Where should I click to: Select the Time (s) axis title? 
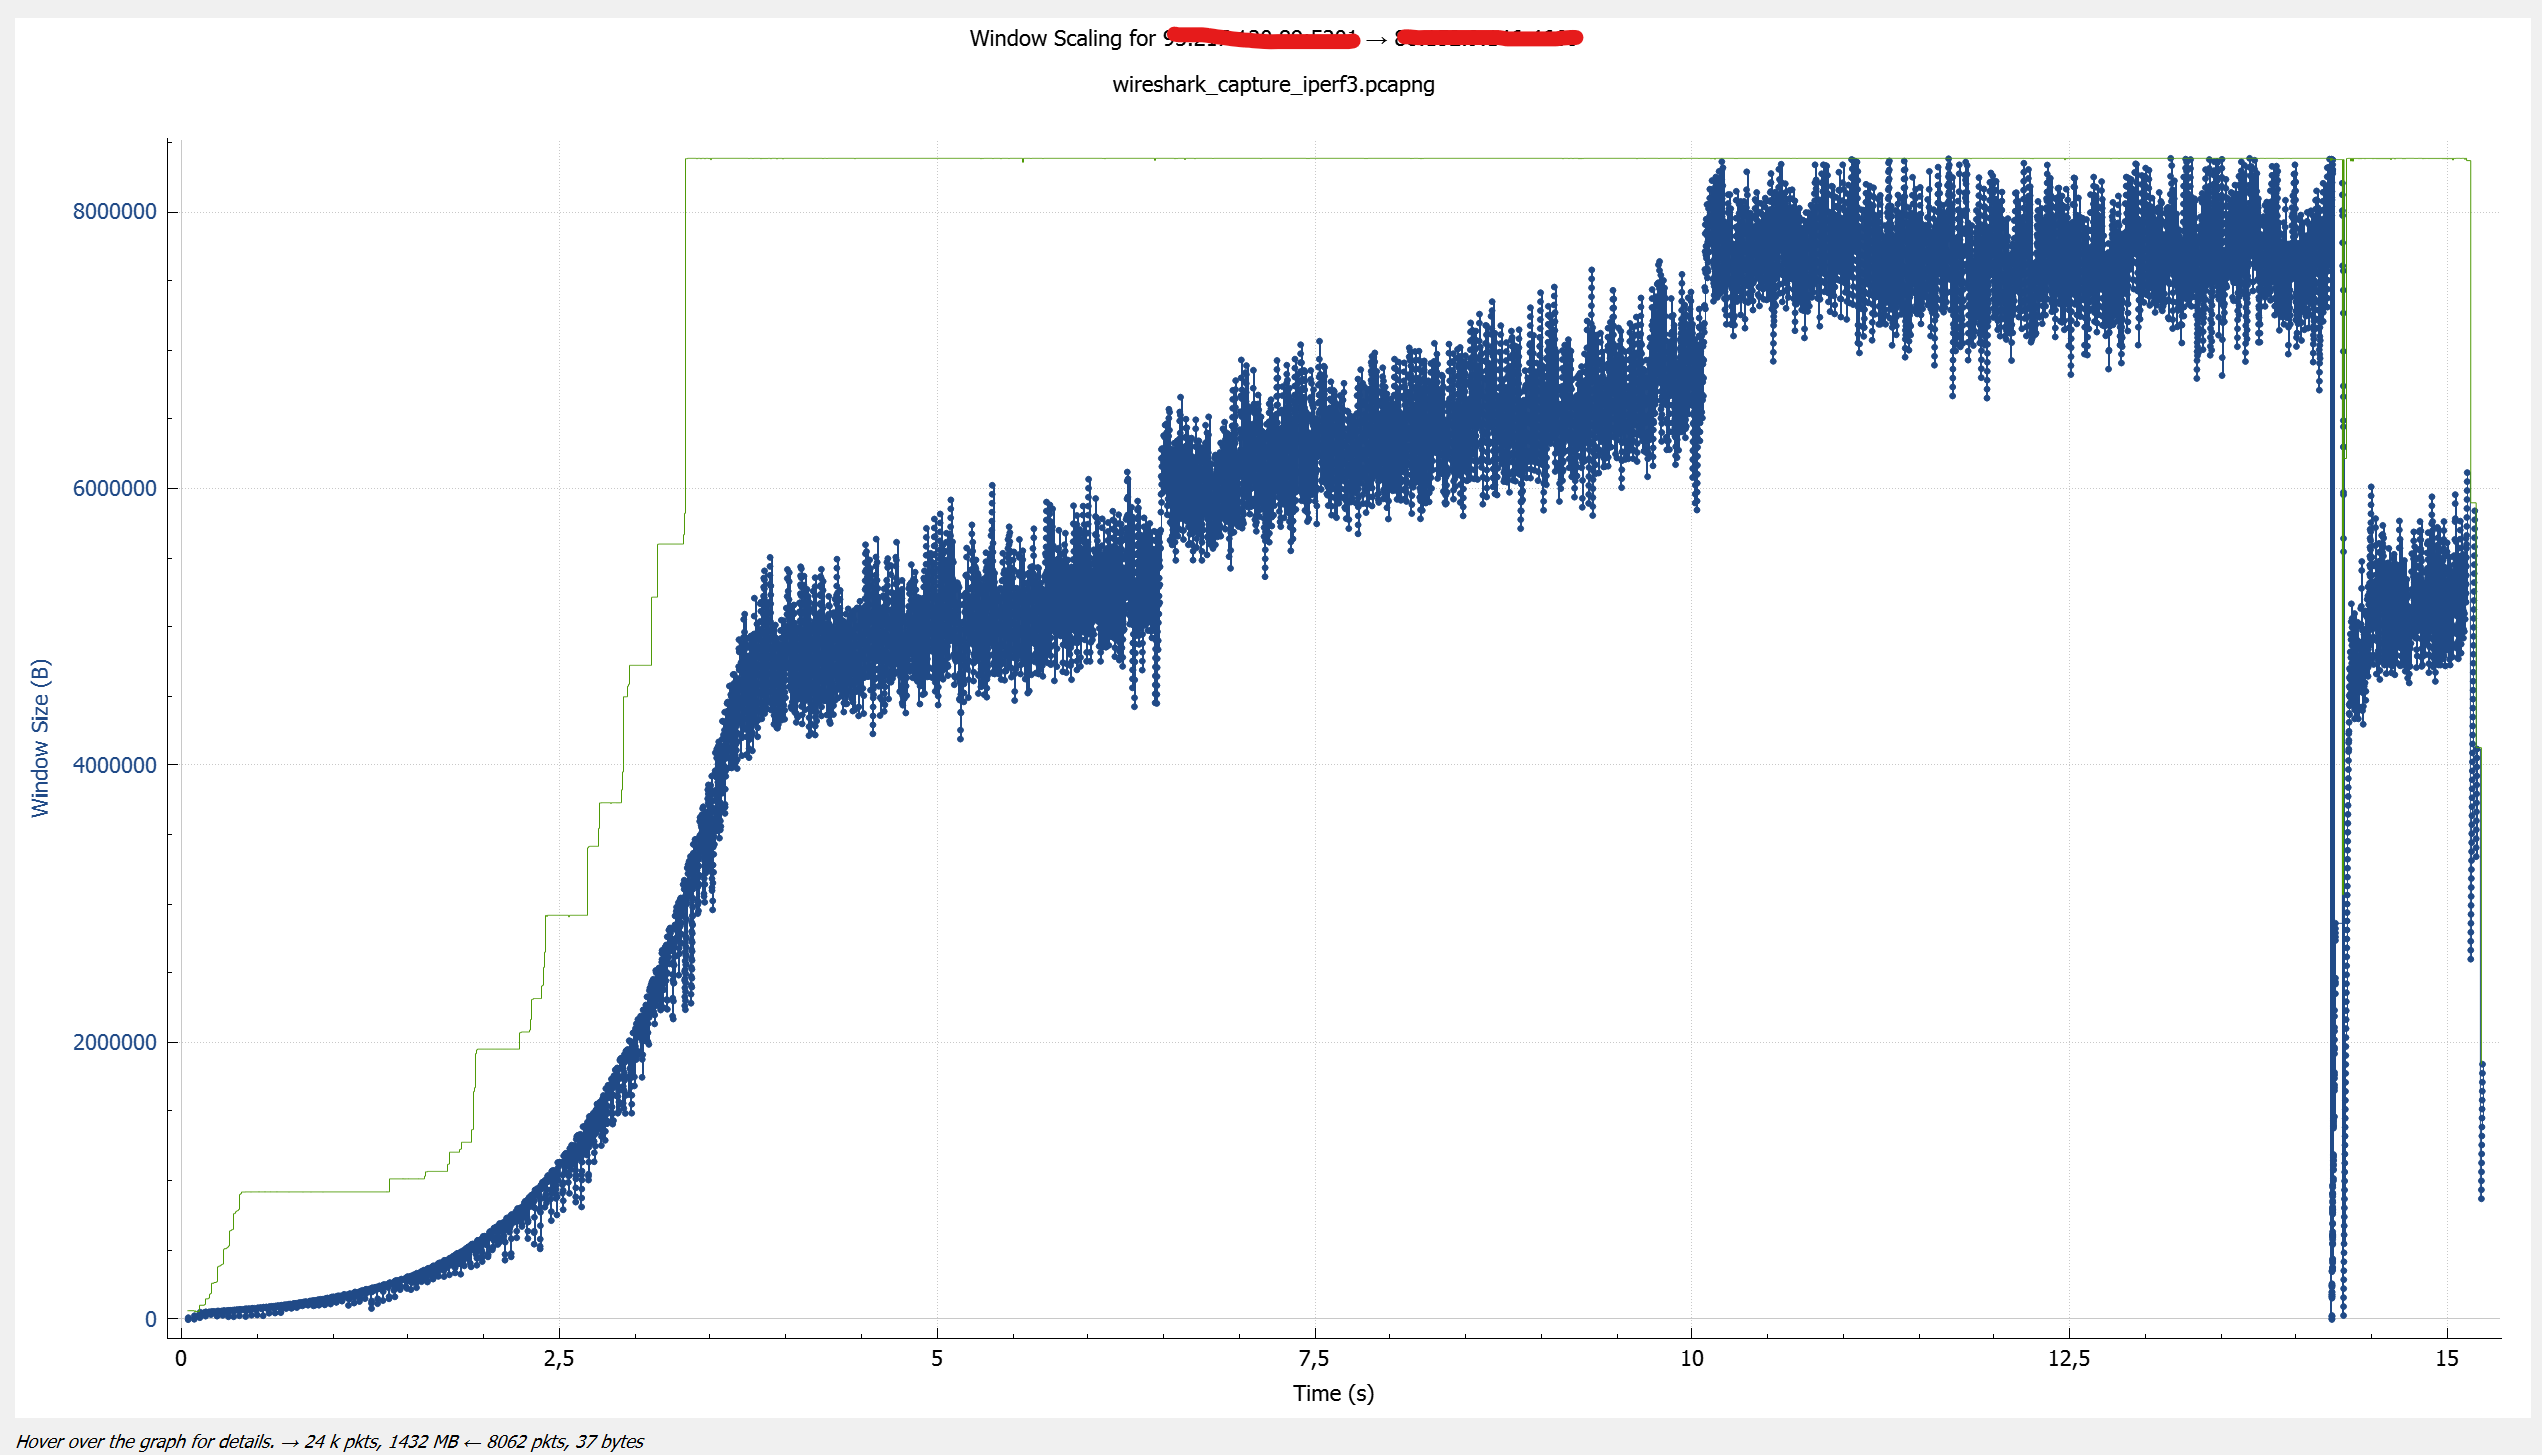pyautogui.click(x=1332, y=1393)
